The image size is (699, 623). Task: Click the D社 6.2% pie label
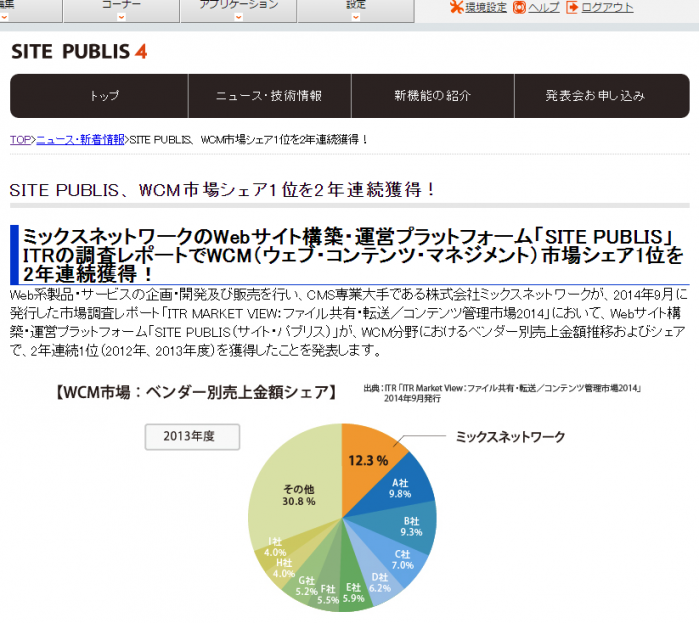pos(379,582)
